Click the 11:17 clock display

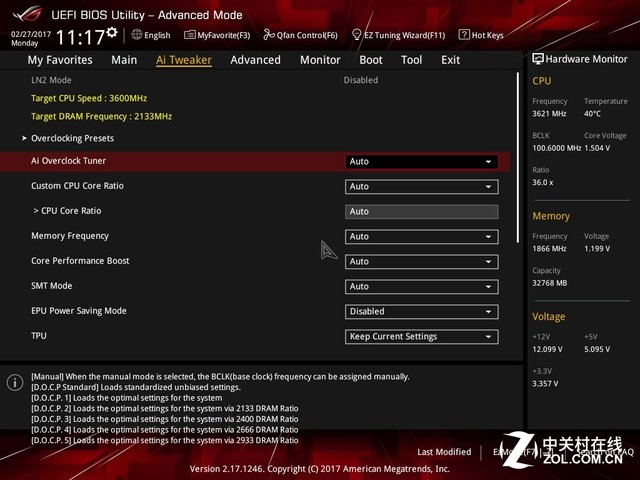click(x=80, y=38)
